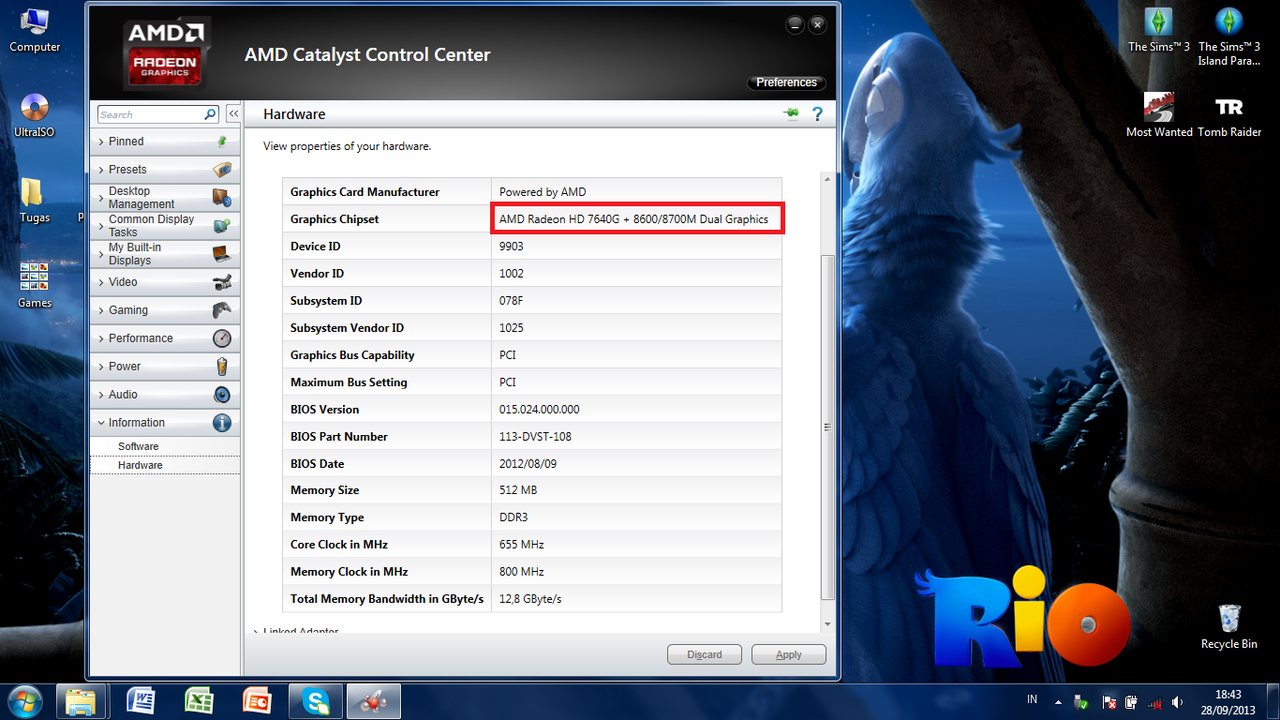Open The Sims 3 desktop shortcut

pyautogui.click(x=1159, y=30)
